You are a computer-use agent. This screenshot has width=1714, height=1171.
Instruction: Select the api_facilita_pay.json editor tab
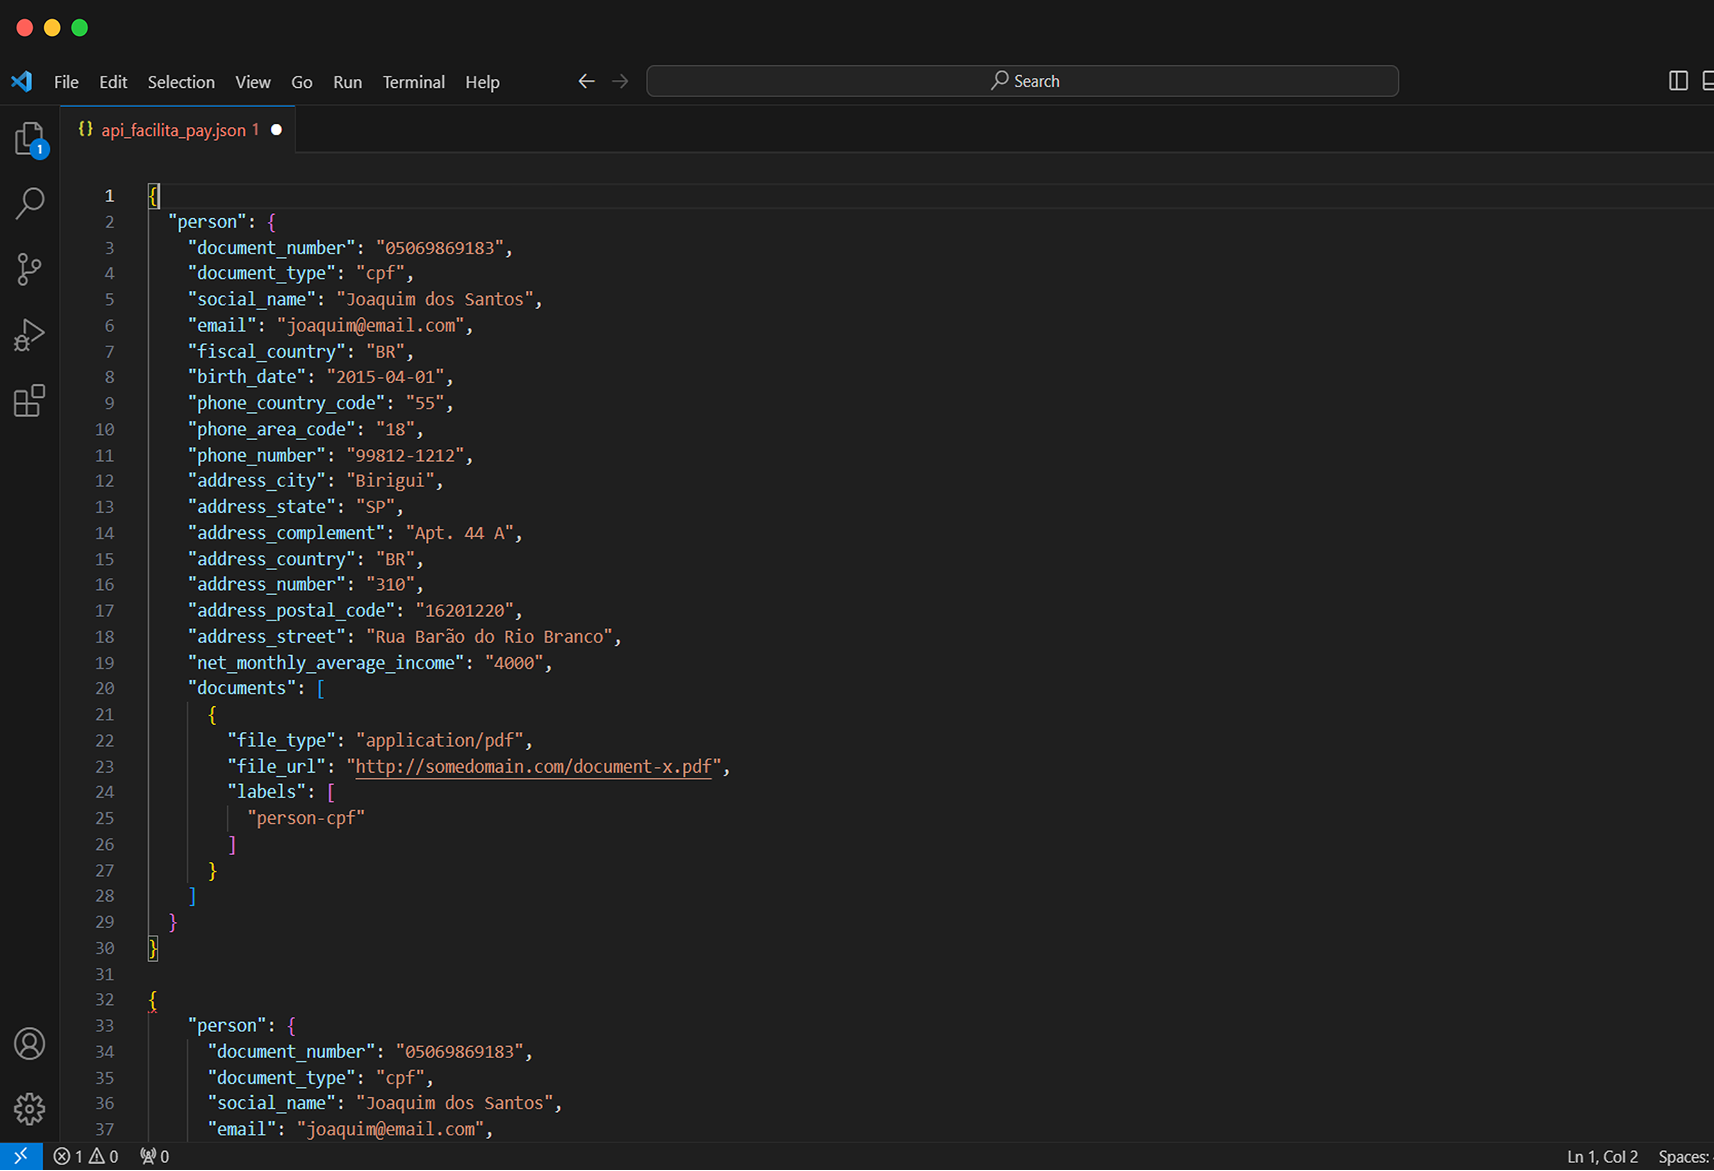[x=172, y=130]
